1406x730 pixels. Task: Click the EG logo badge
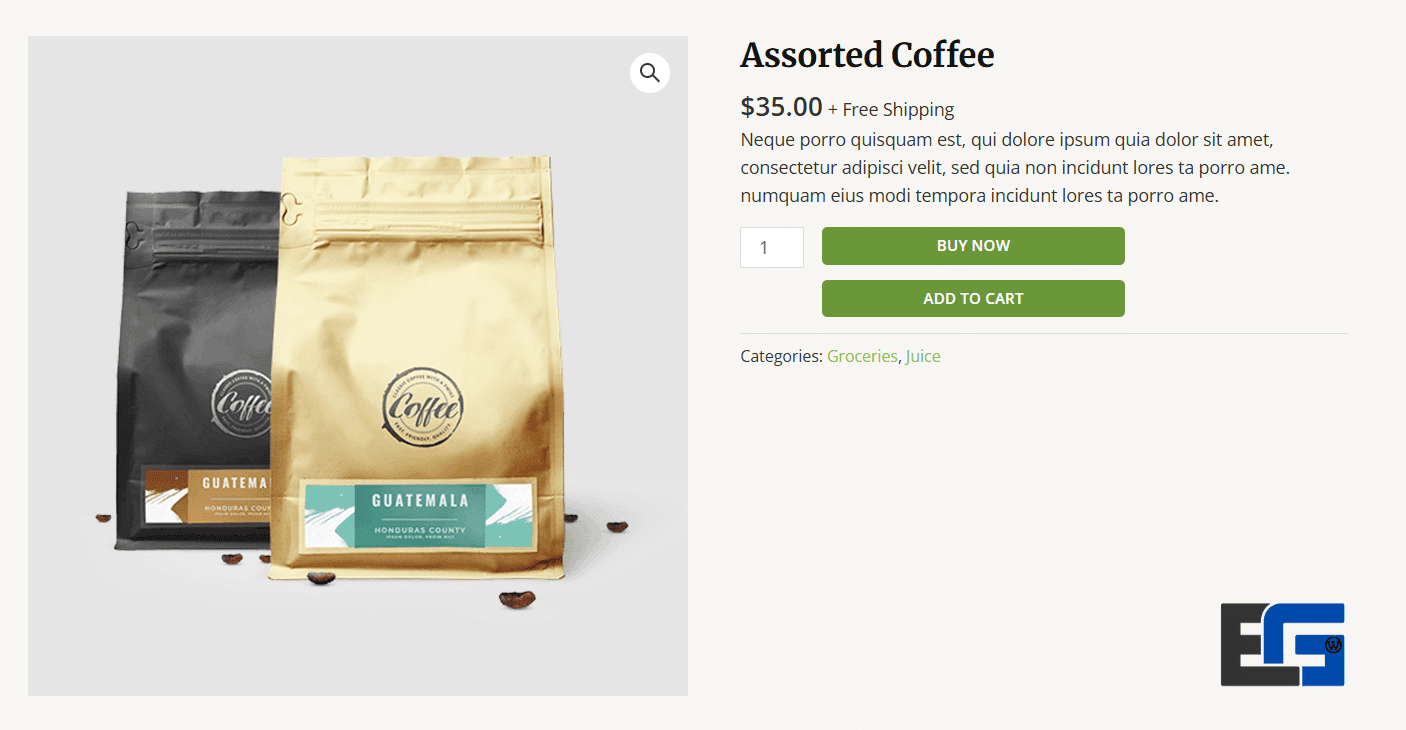[1283, 645]
